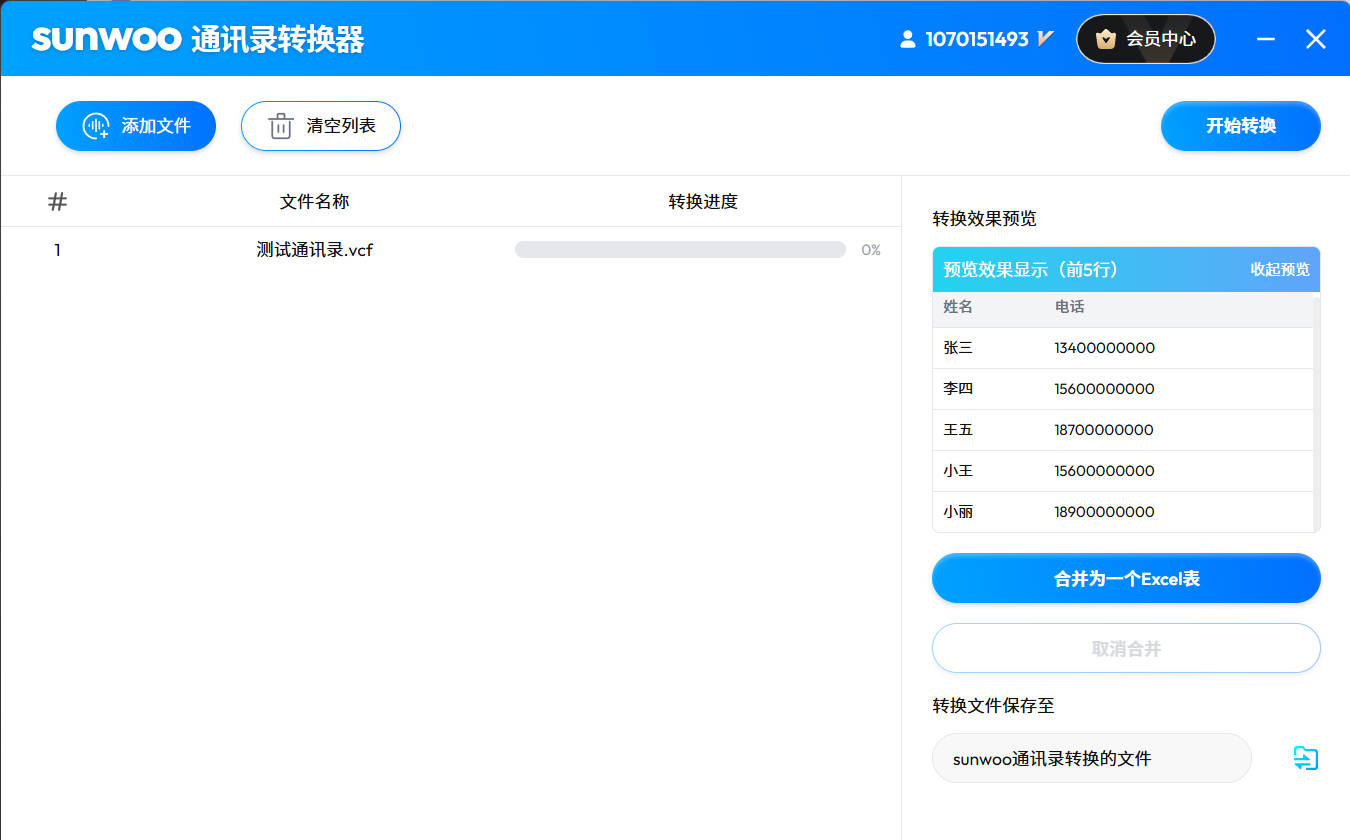This screenshot has width=1350, height=840.
Task: Click the sunwoo 通讯录转换器 logo title
Action: [x=198, y=39]
